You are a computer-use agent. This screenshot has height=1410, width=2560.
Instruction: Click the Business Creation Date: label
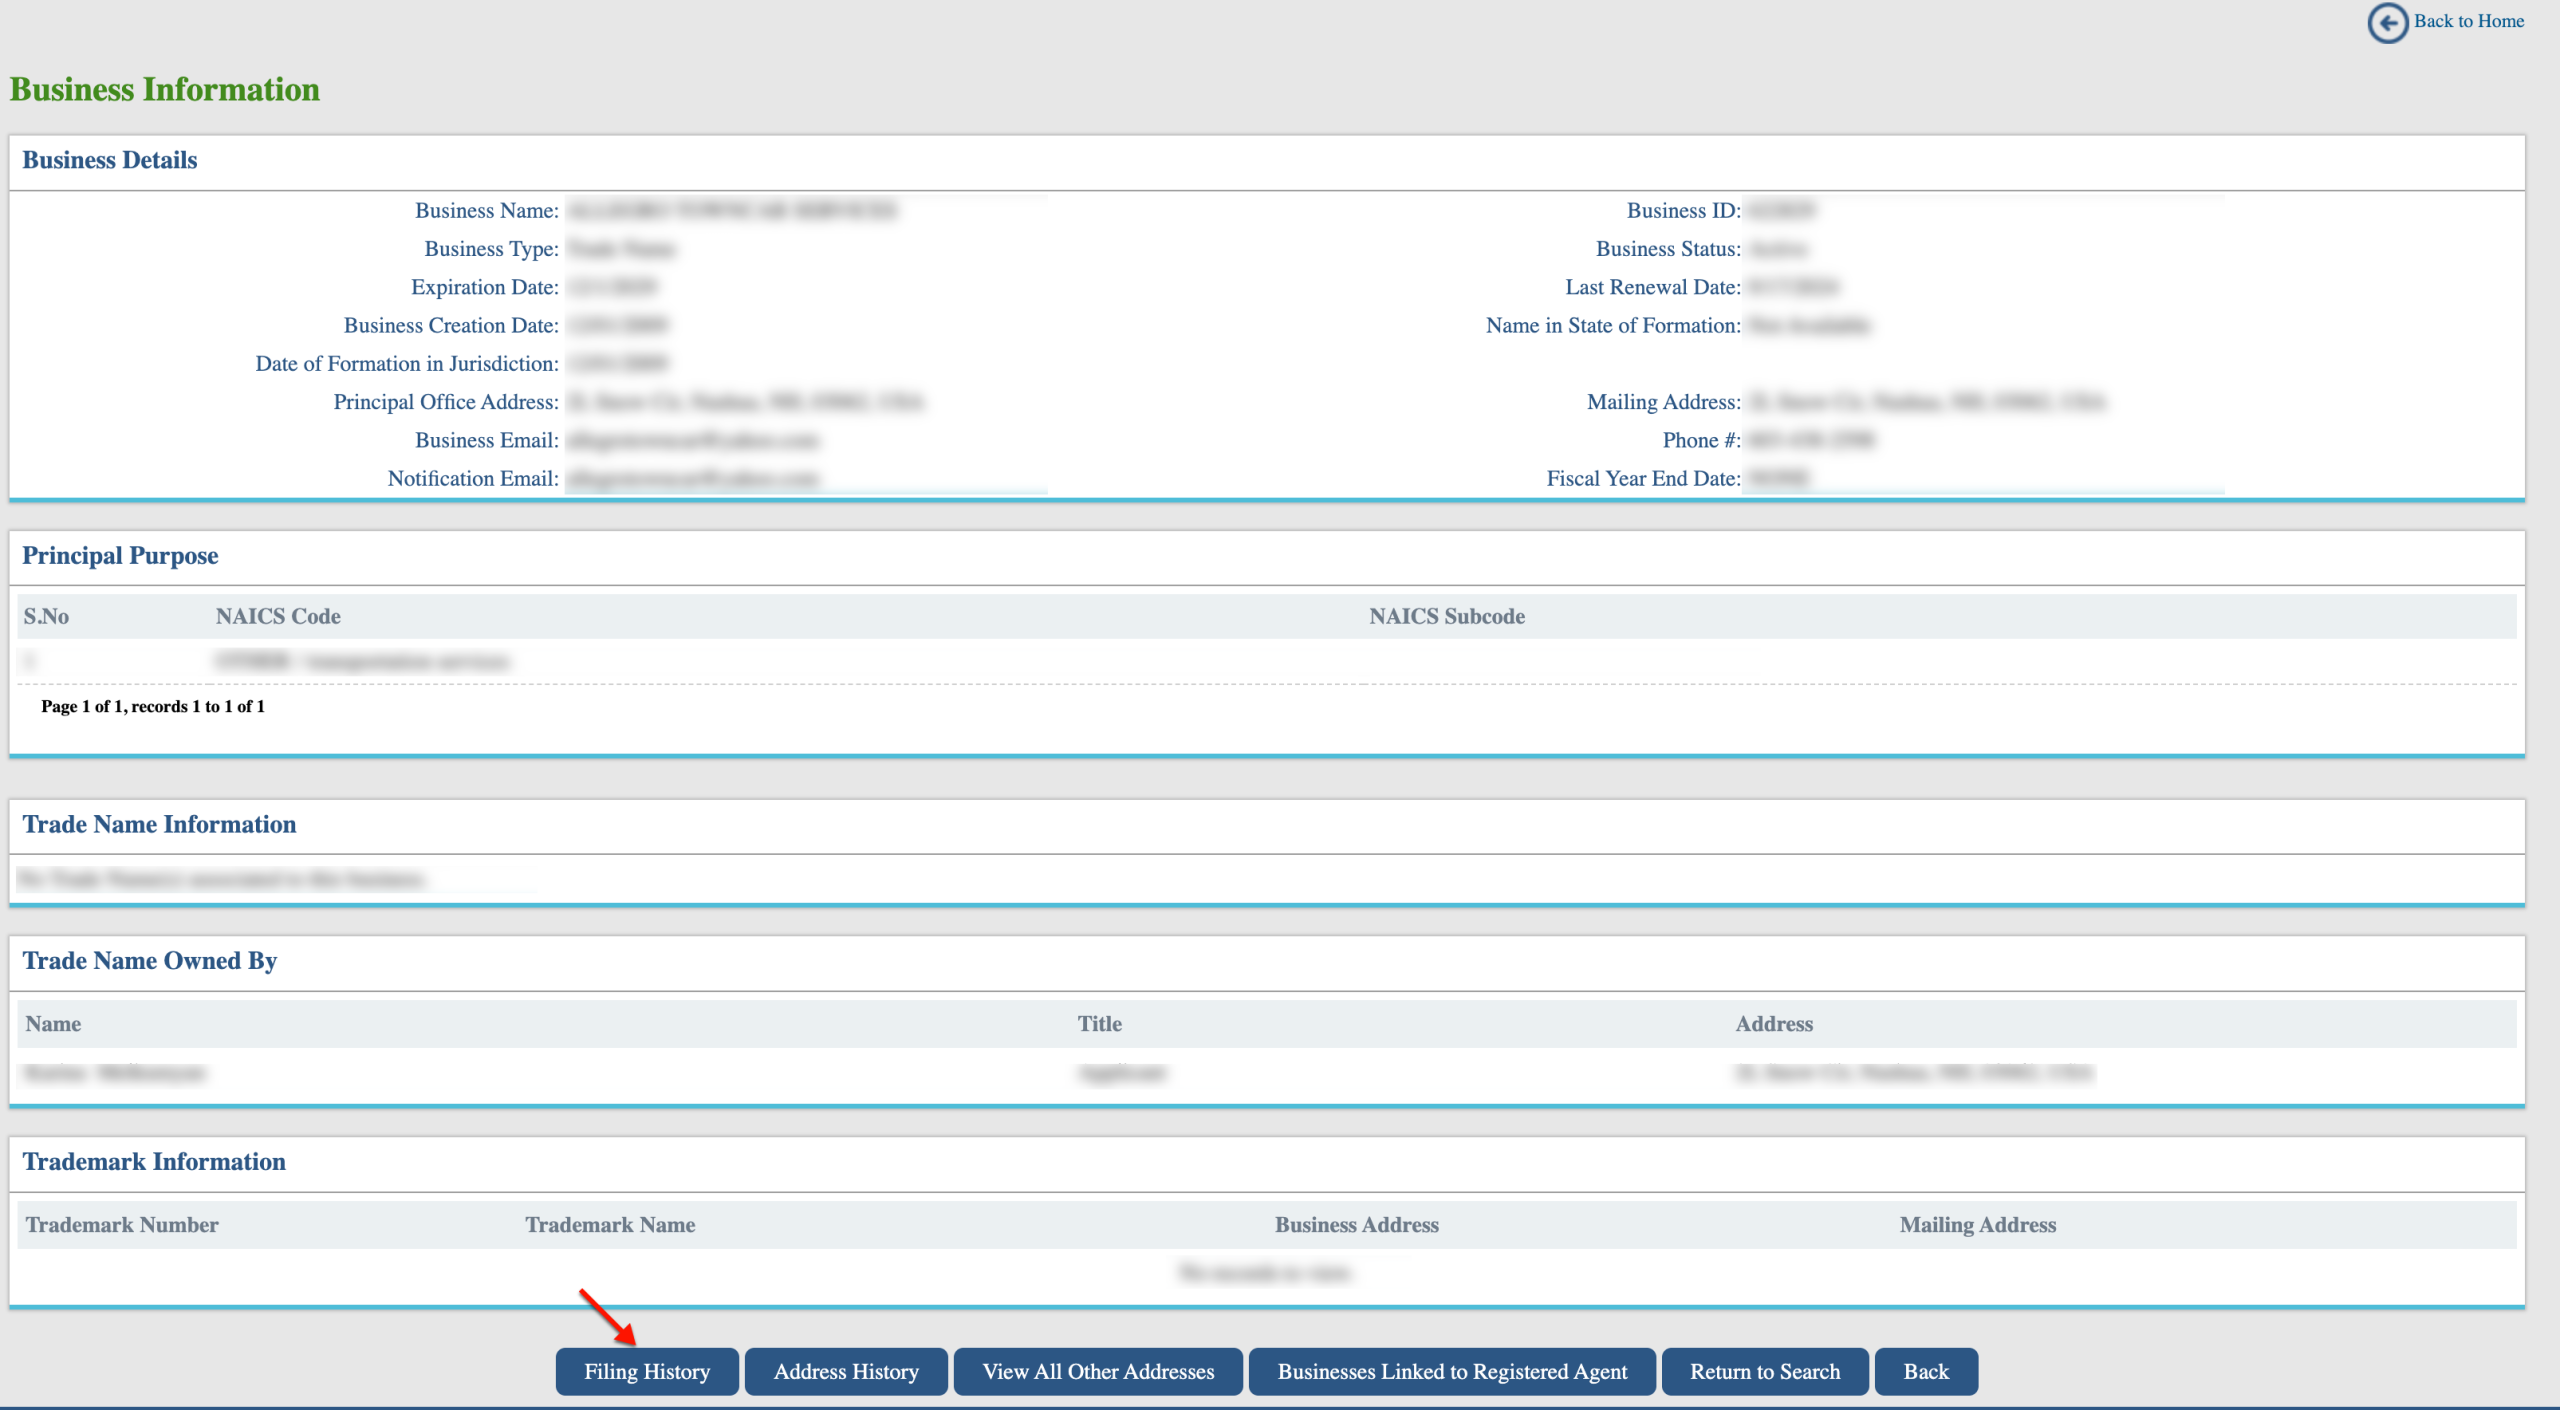click(451, 325)
